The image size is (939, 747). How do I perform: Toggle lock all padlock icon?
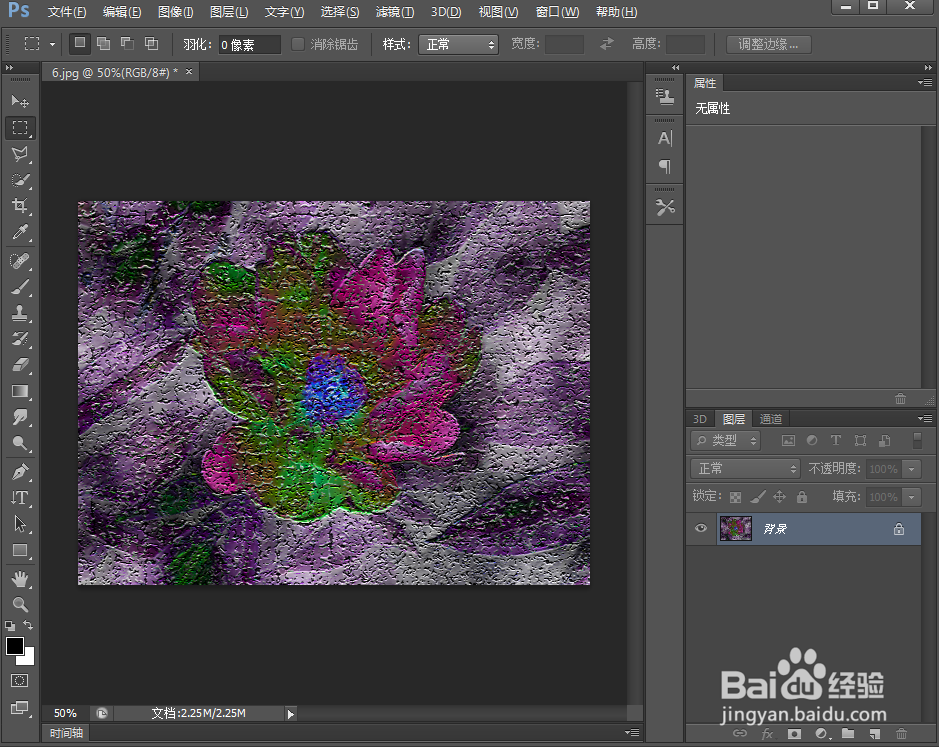coord(802,497)
